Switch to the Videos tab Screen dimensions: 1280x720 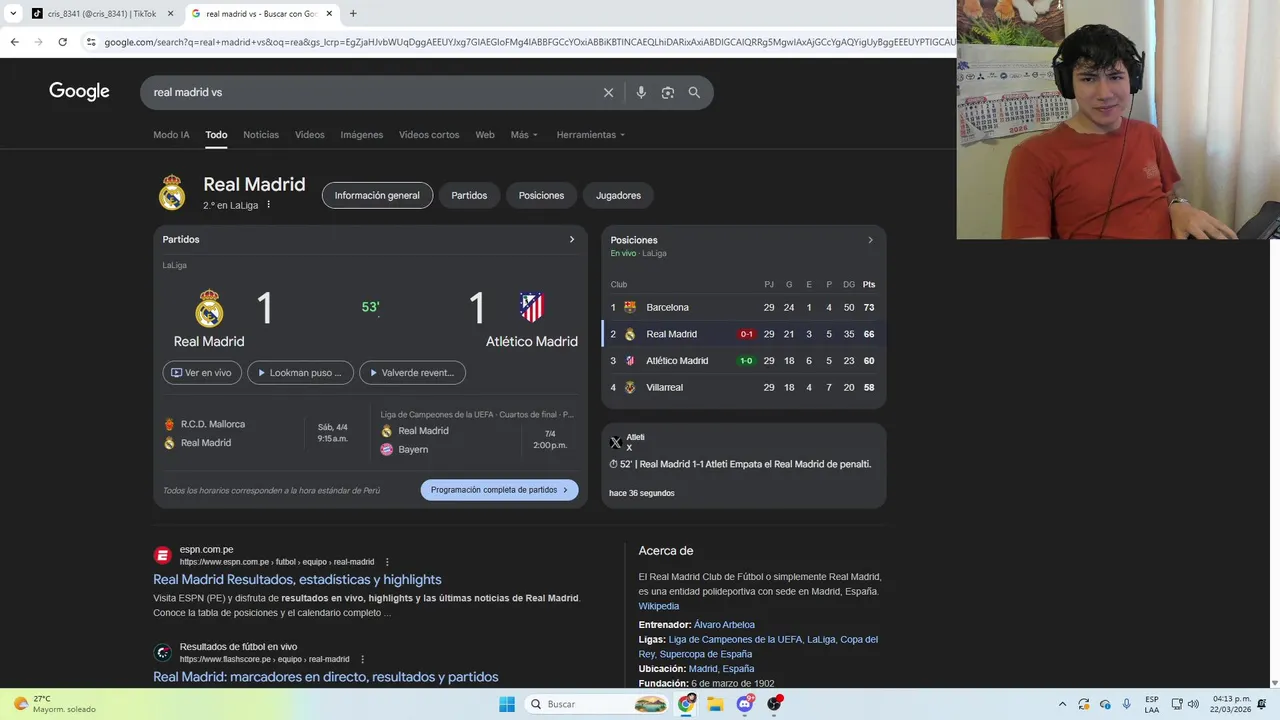[x=310, y=135]
